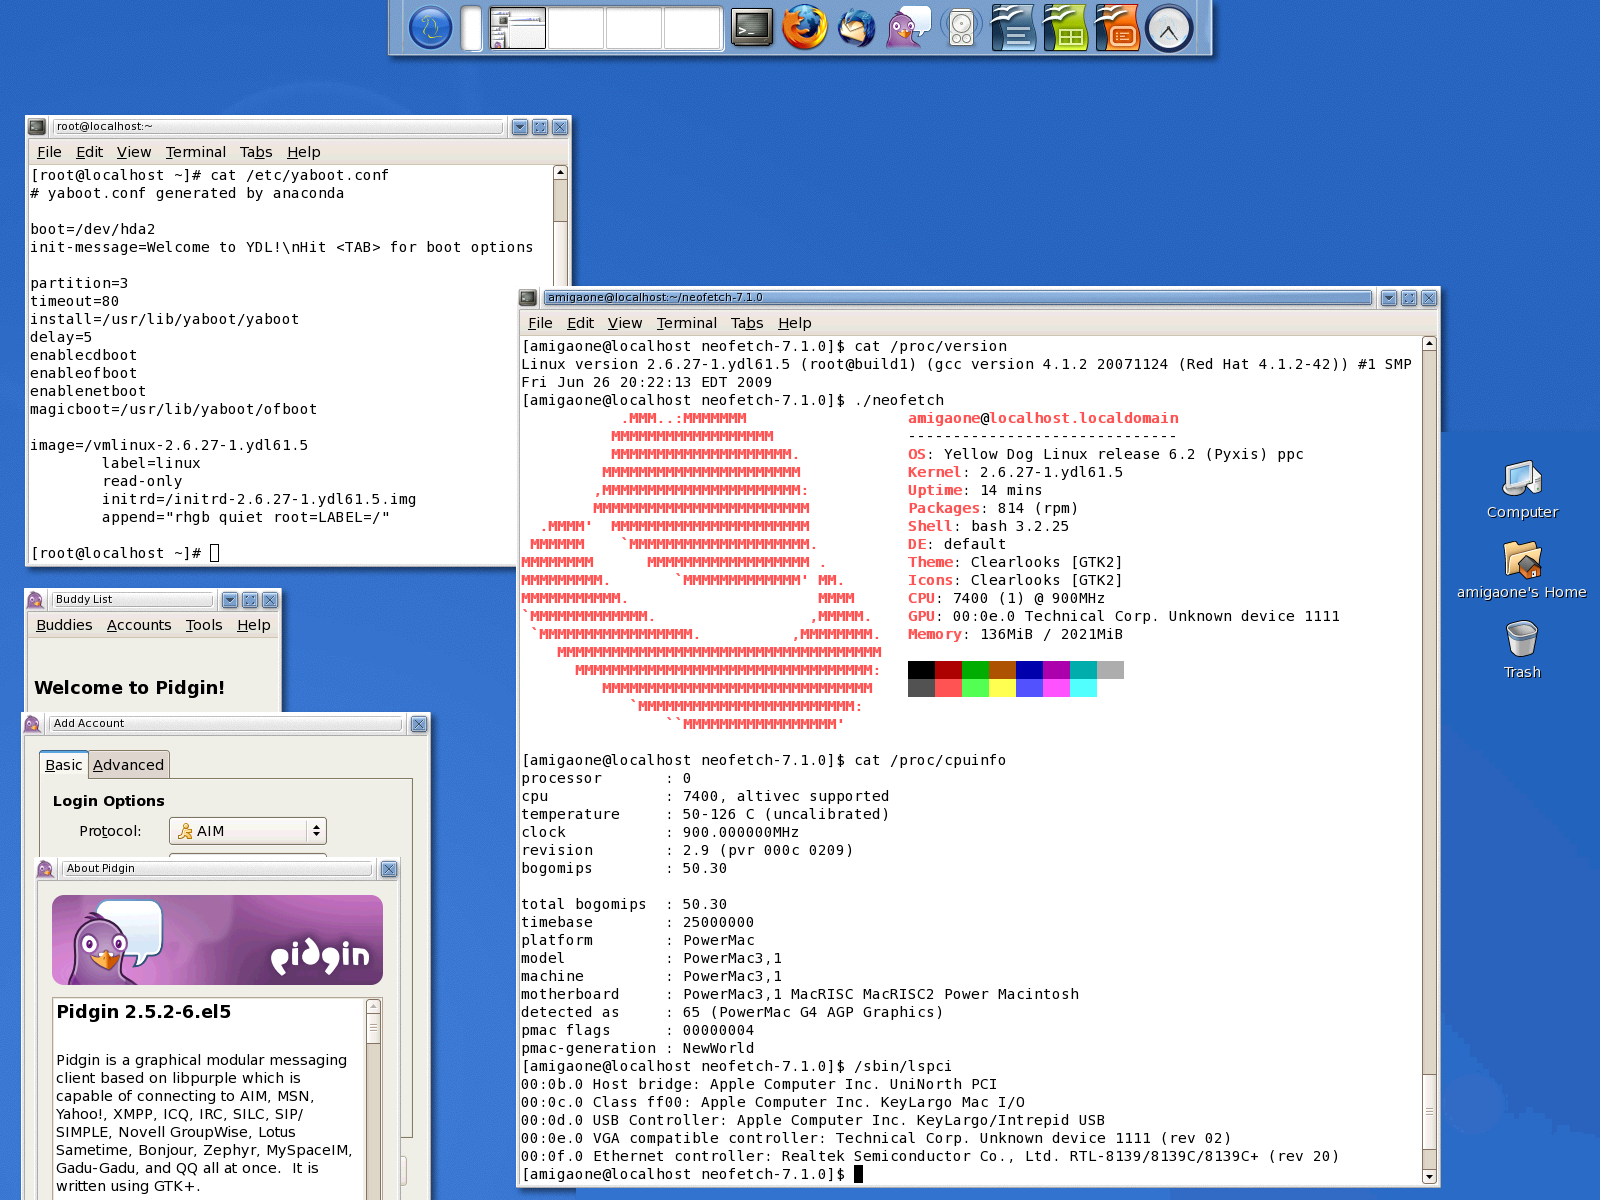
Task: Click the "Pidgin 2.5.2-6.el5" version heading
Action: pyautogui.click(x=144, y=1012)
